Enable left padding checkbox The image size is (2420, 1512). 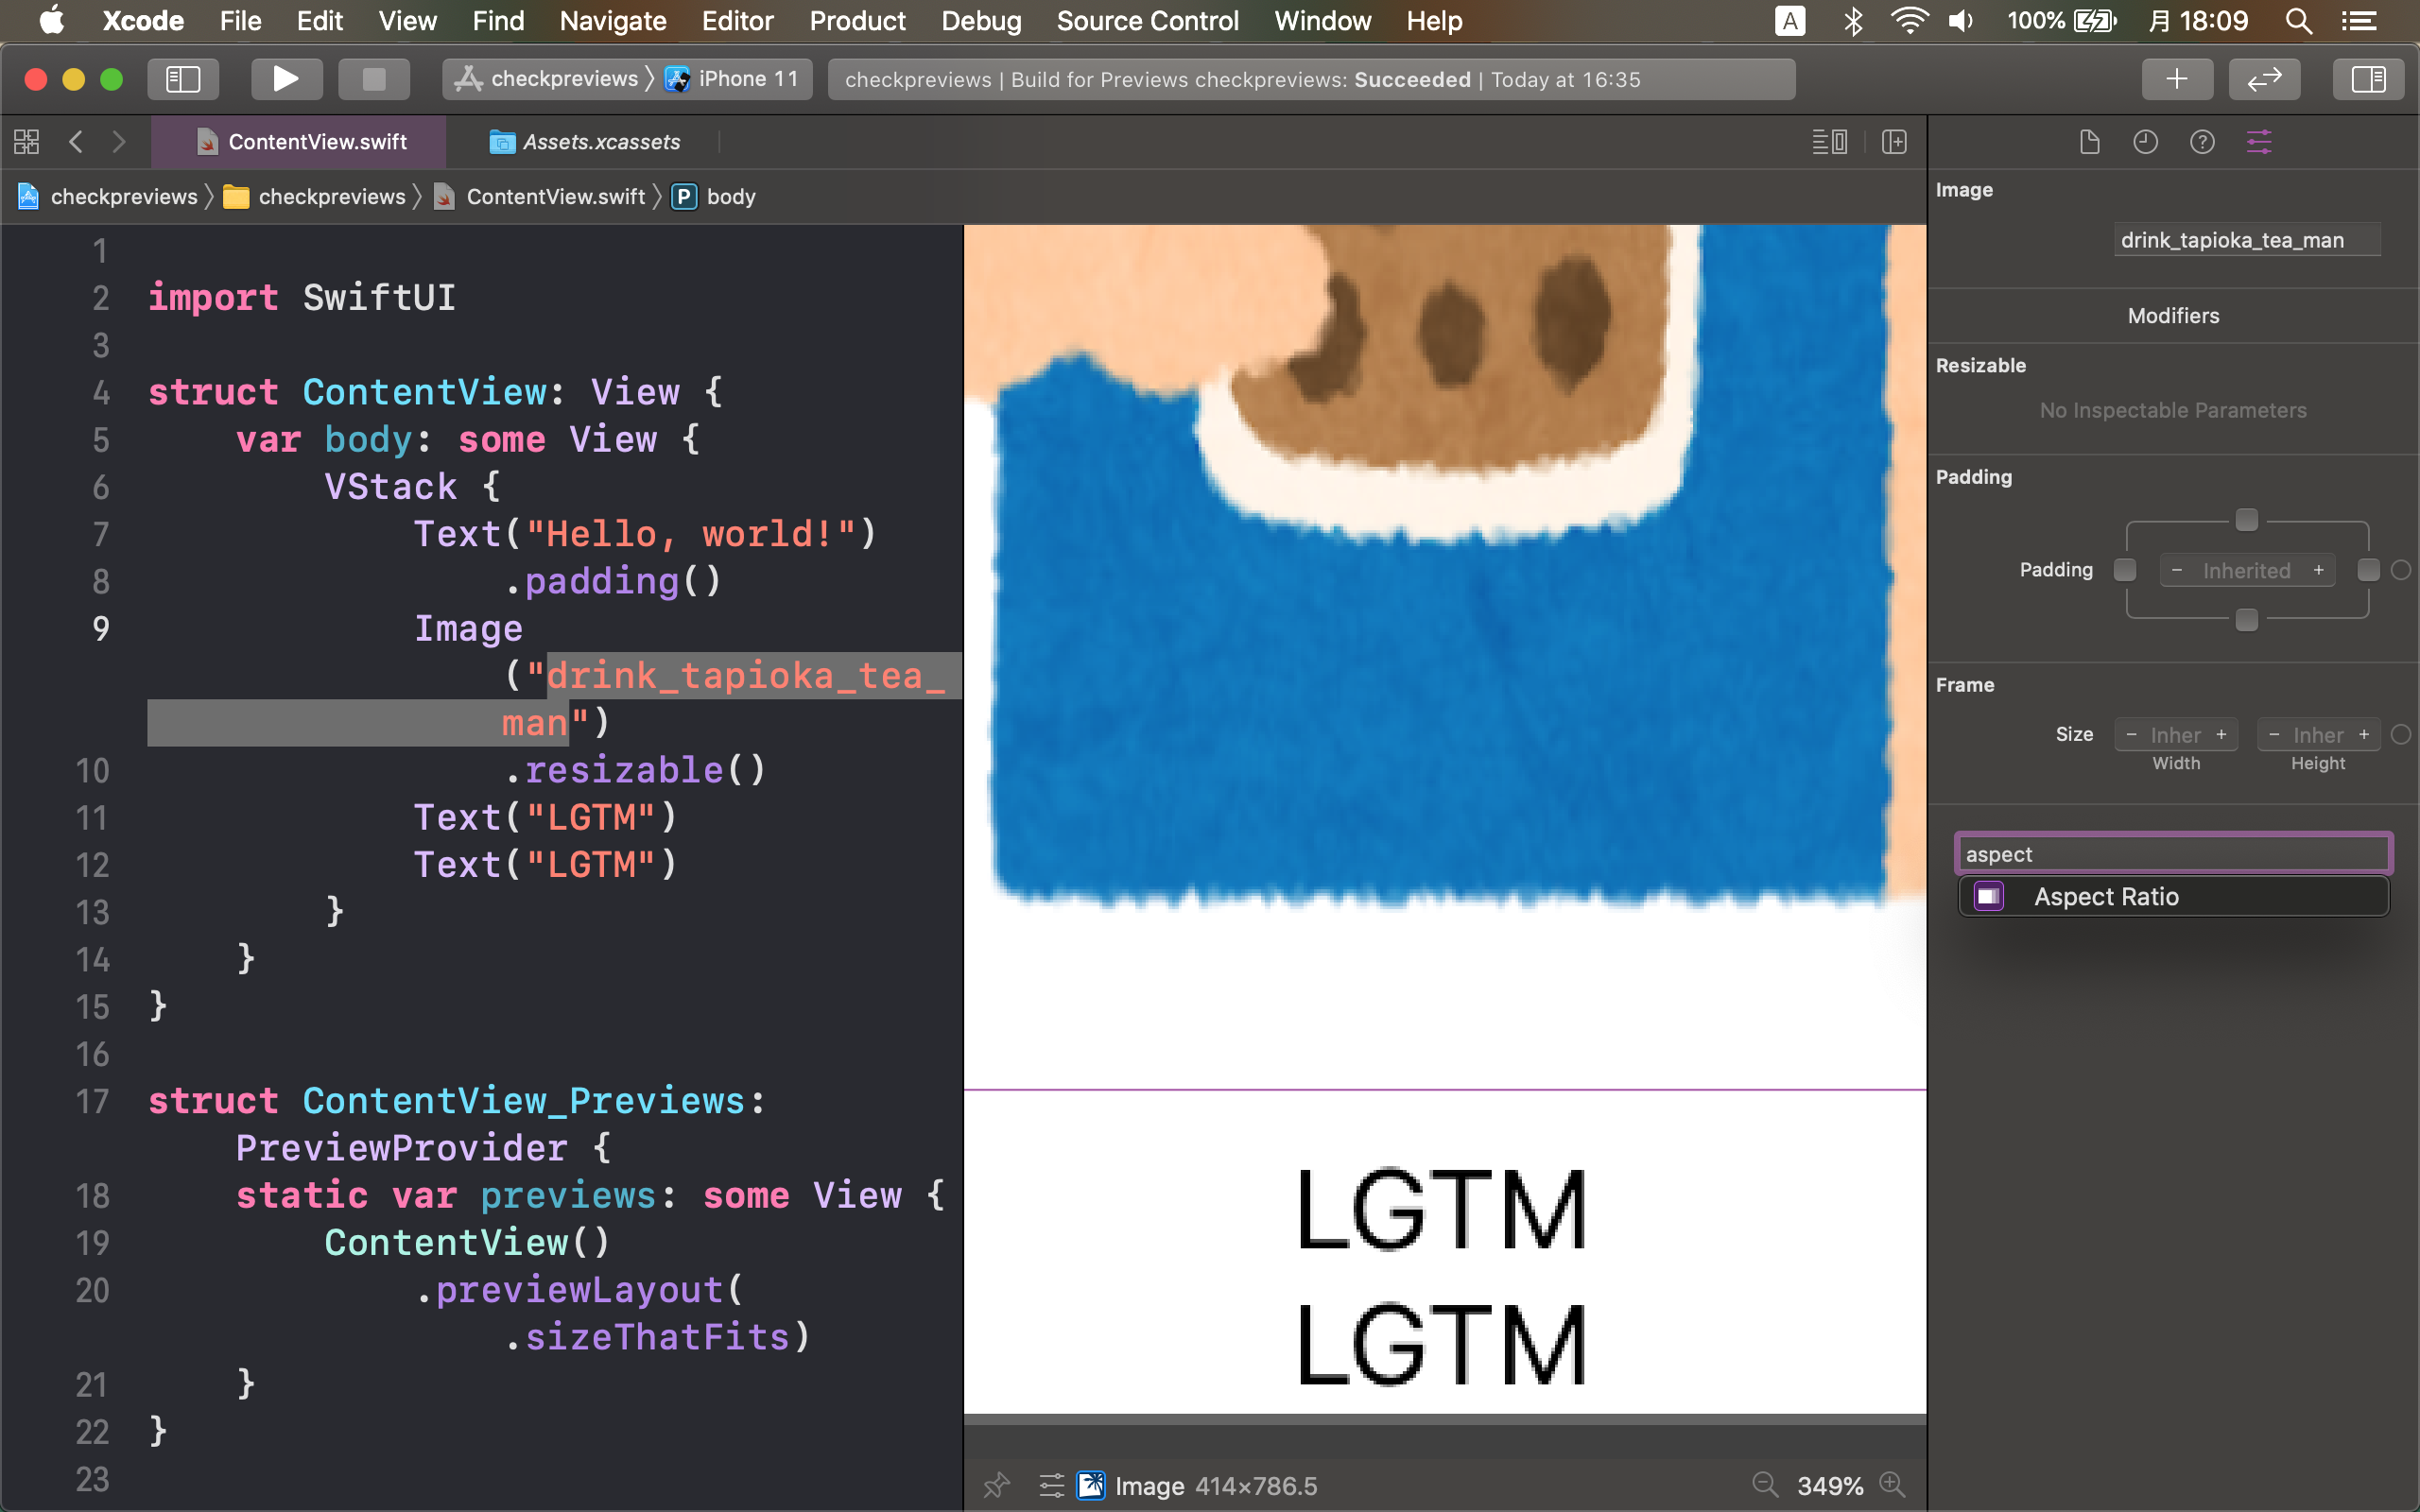pos(2125,570)
